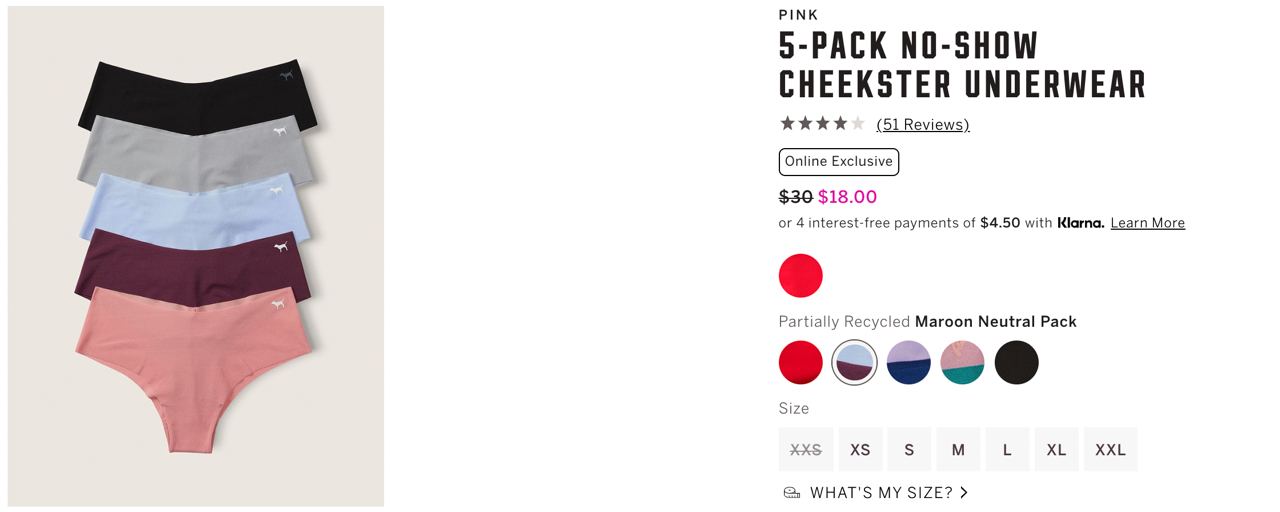1280x512 pixels.
Task: Select the black color swatch
Action: pos(1016,362)
